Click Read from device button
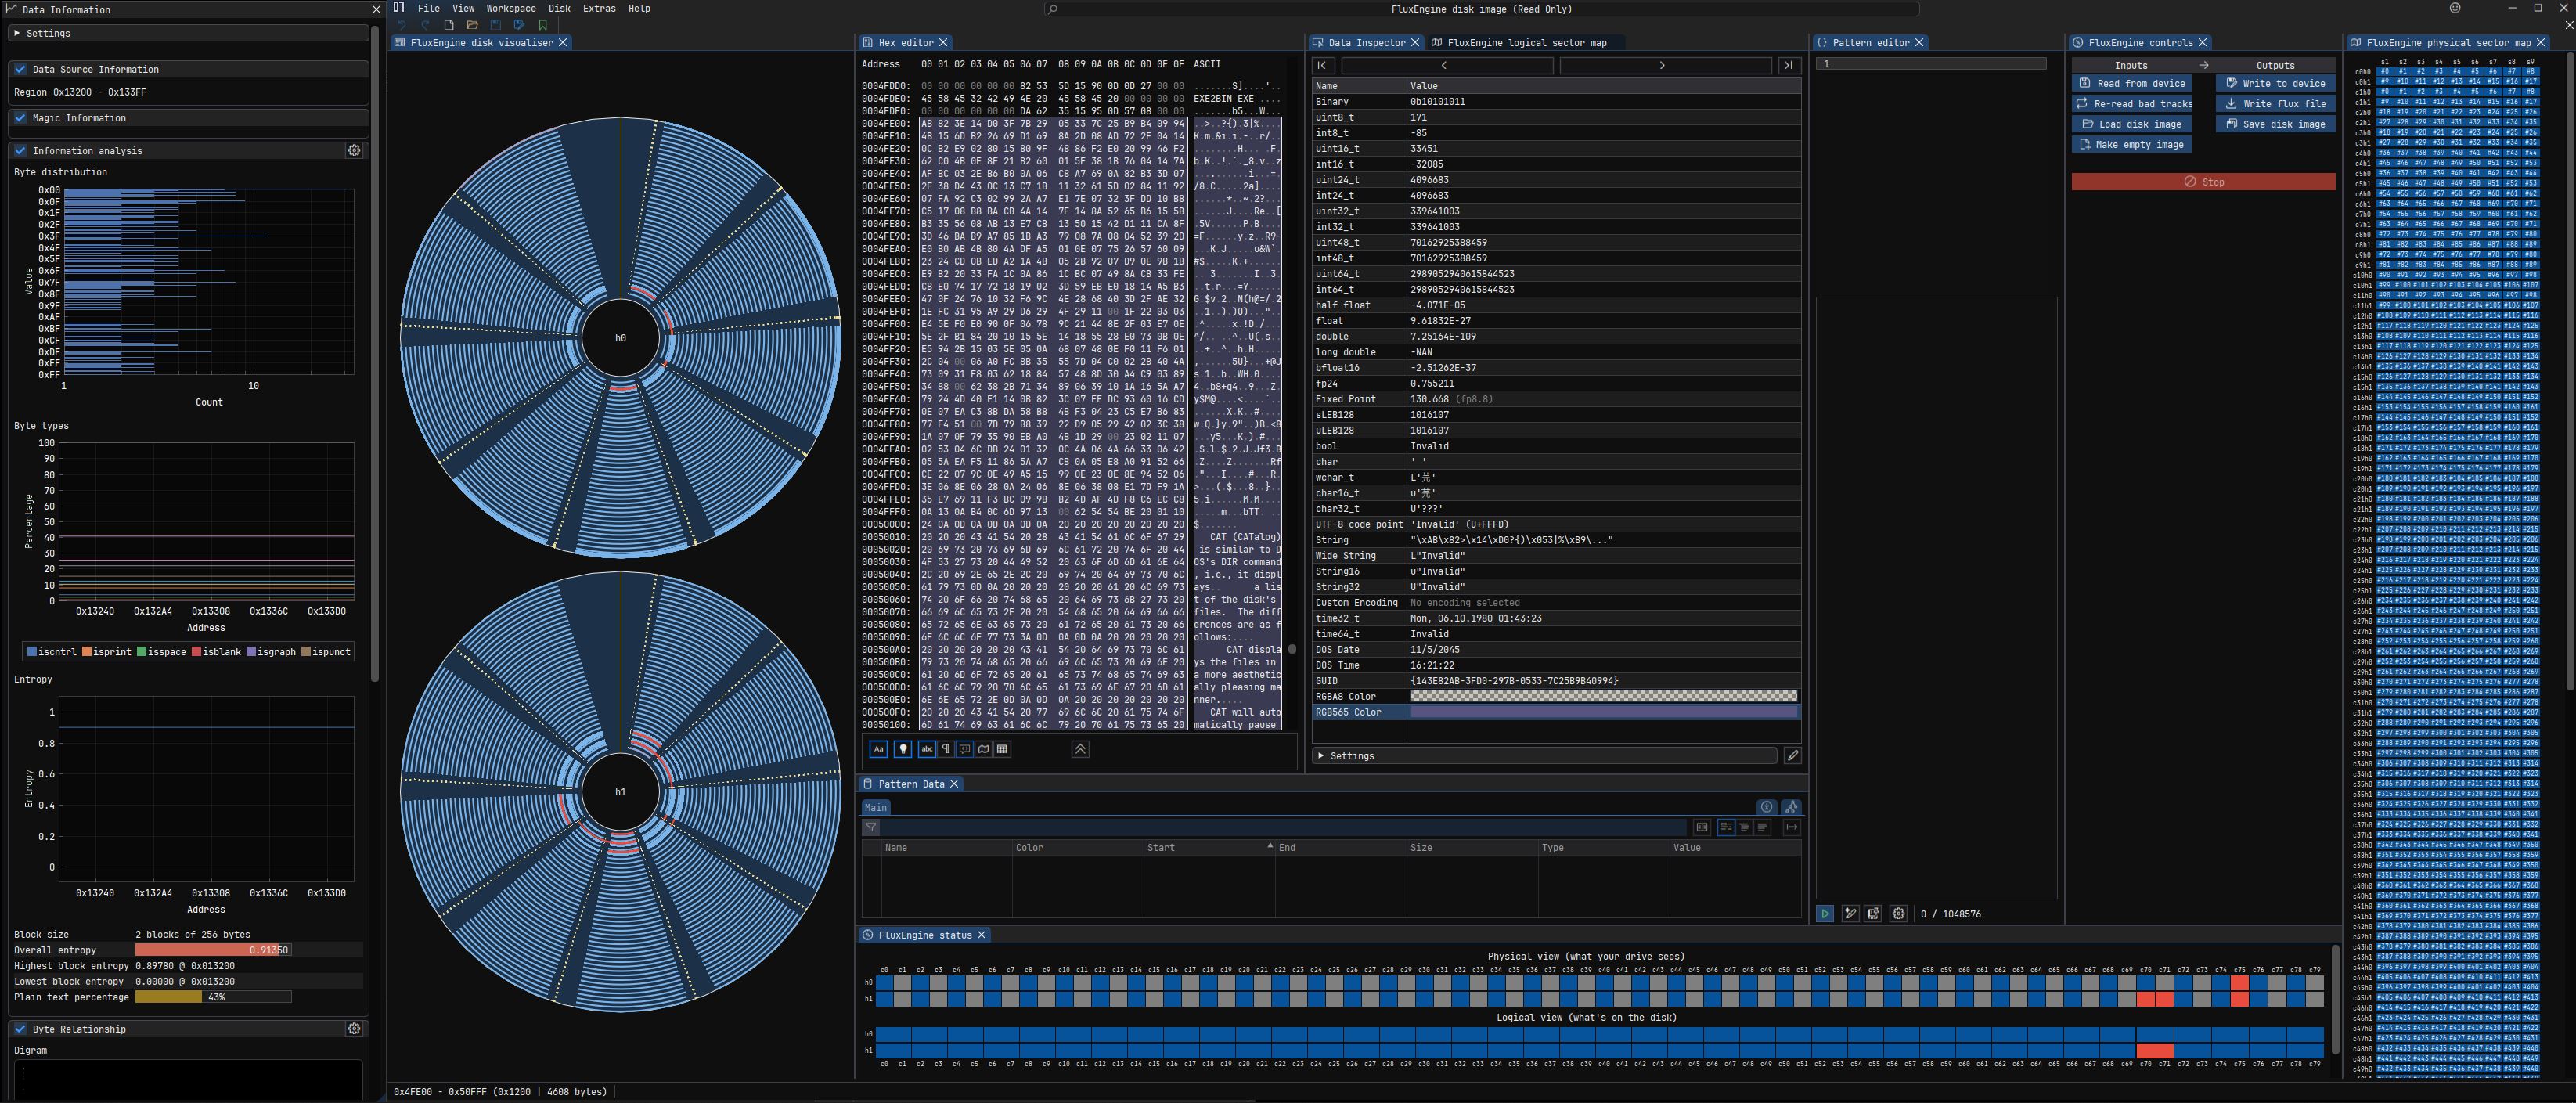The image size is (2576, 1103). tap(2132, 84)
